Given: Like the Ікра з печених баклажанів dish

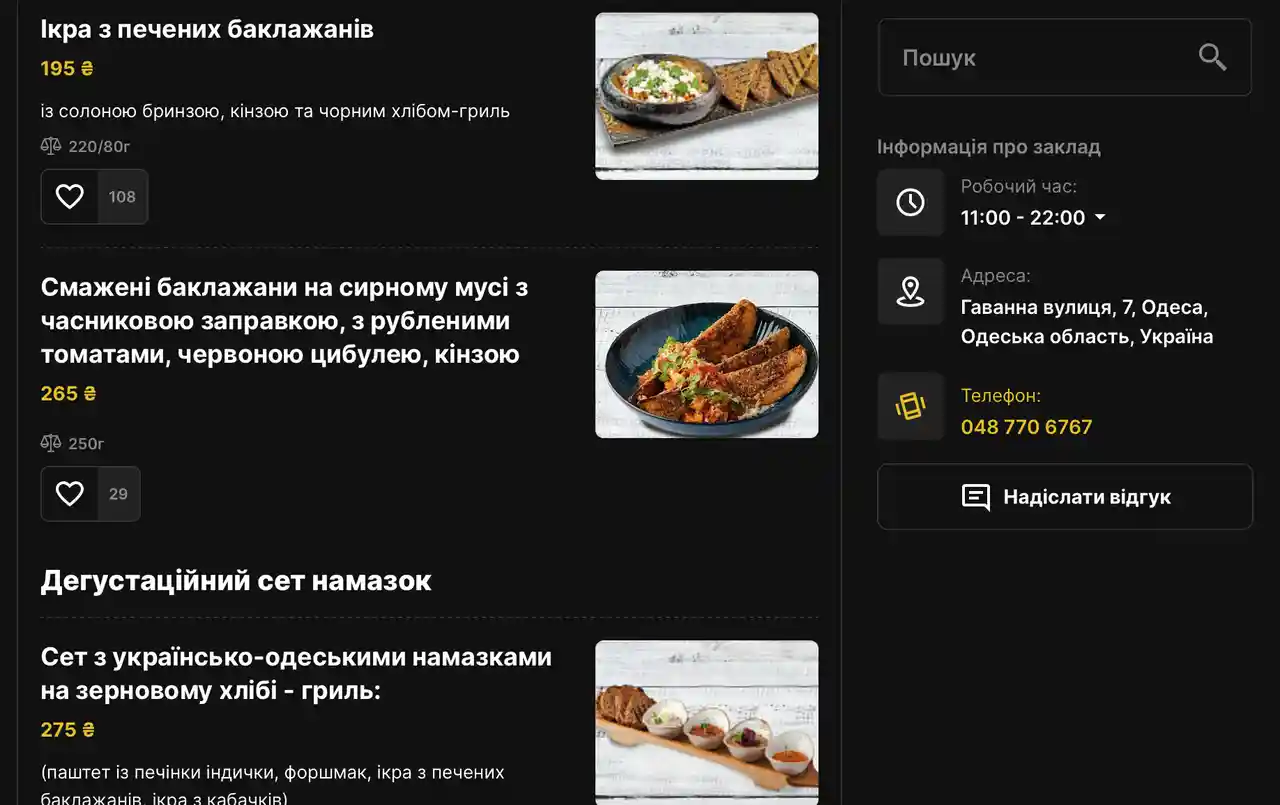Looking at the screenshot, I should (x=69, y=196).
